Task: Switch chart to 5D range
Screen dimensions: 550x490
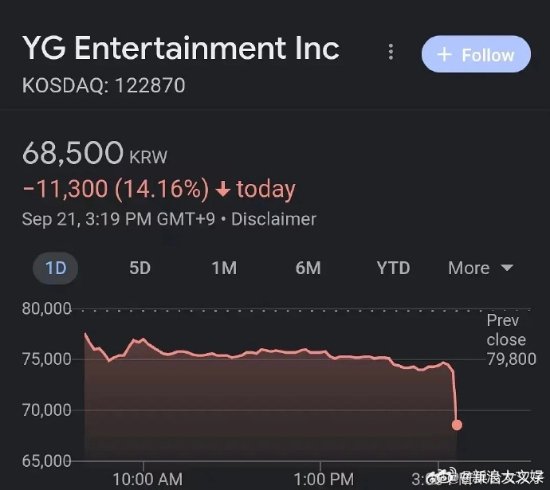Action: coord(140,268)
